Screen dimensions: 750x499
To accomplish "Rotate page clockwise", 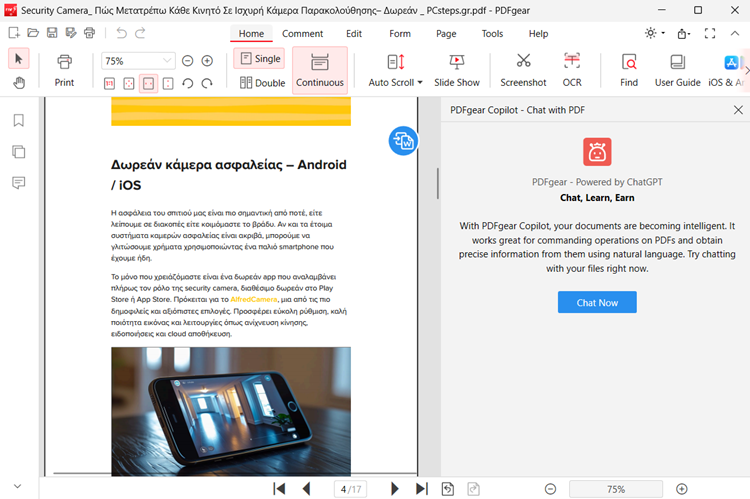I will (x=207, y=84).
